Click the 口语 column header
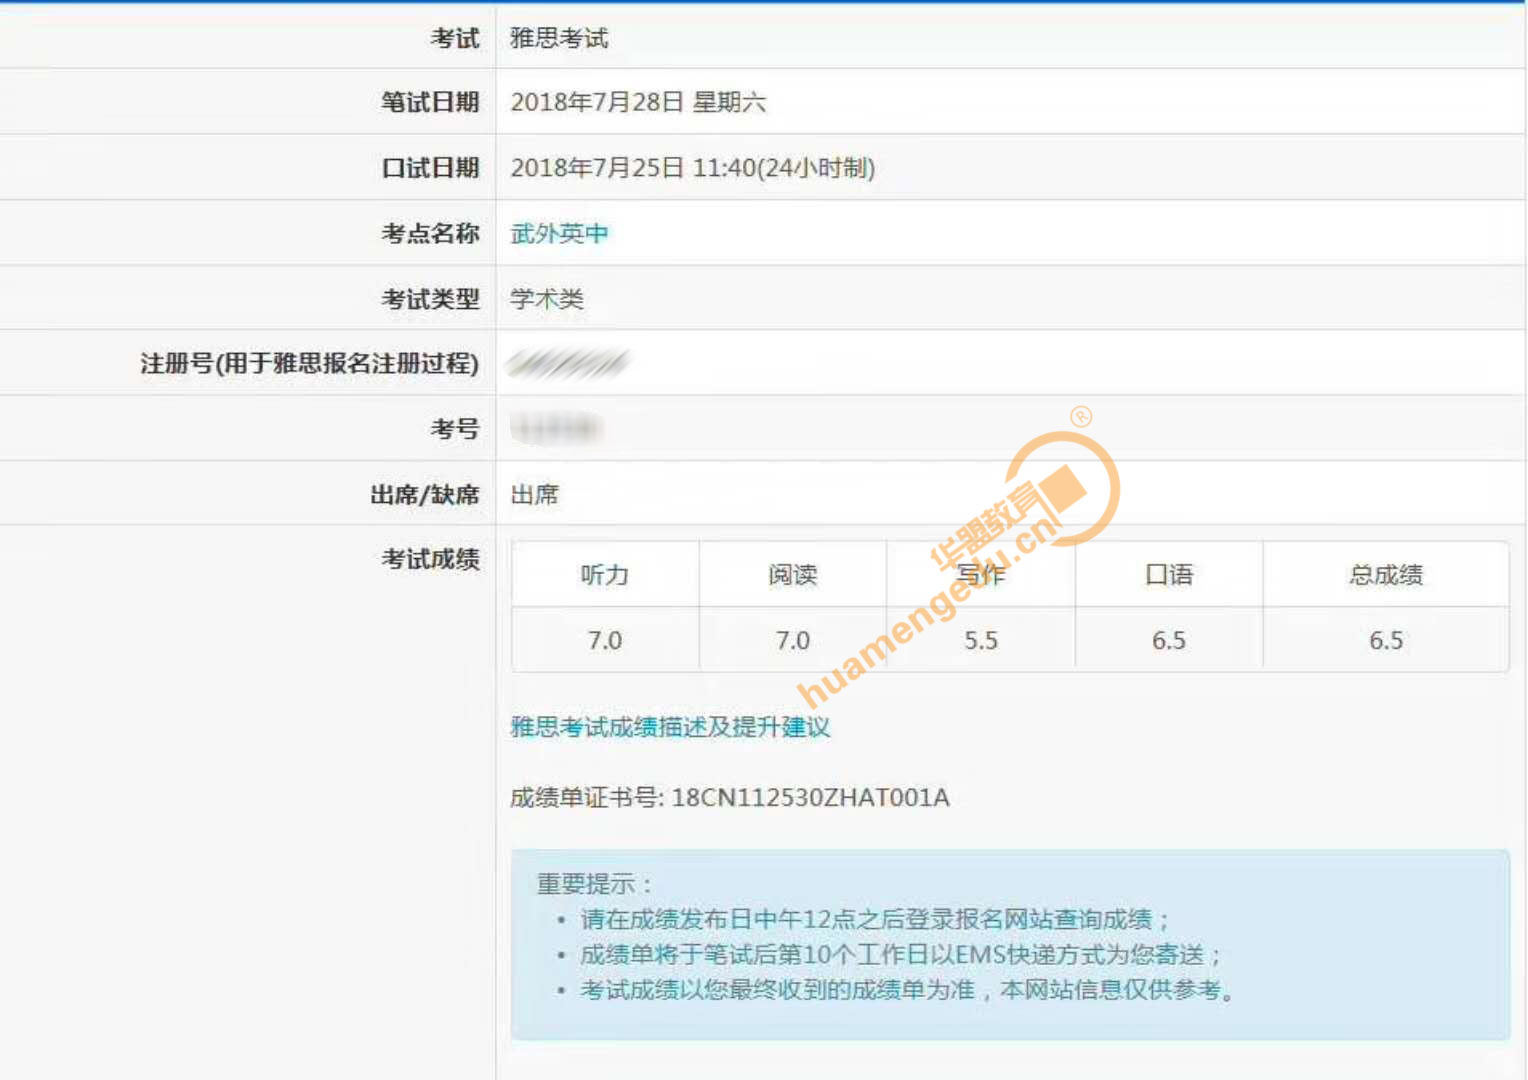1528x1080 pixels. [x=1169, y=575]
